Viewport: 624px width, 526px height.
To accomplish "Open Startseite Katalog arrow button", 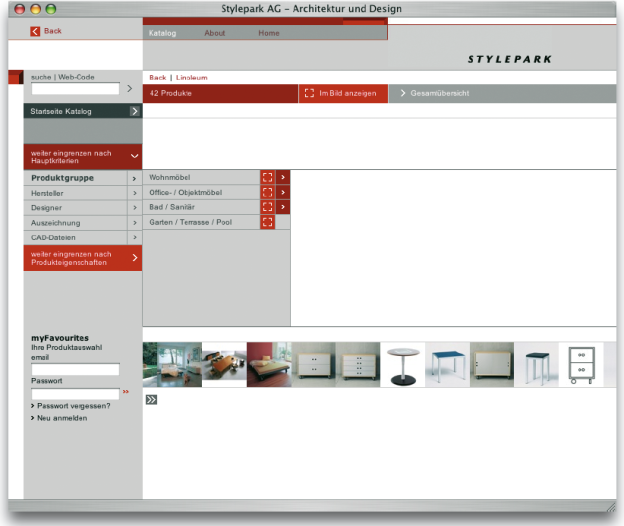I will click(135, 111).
